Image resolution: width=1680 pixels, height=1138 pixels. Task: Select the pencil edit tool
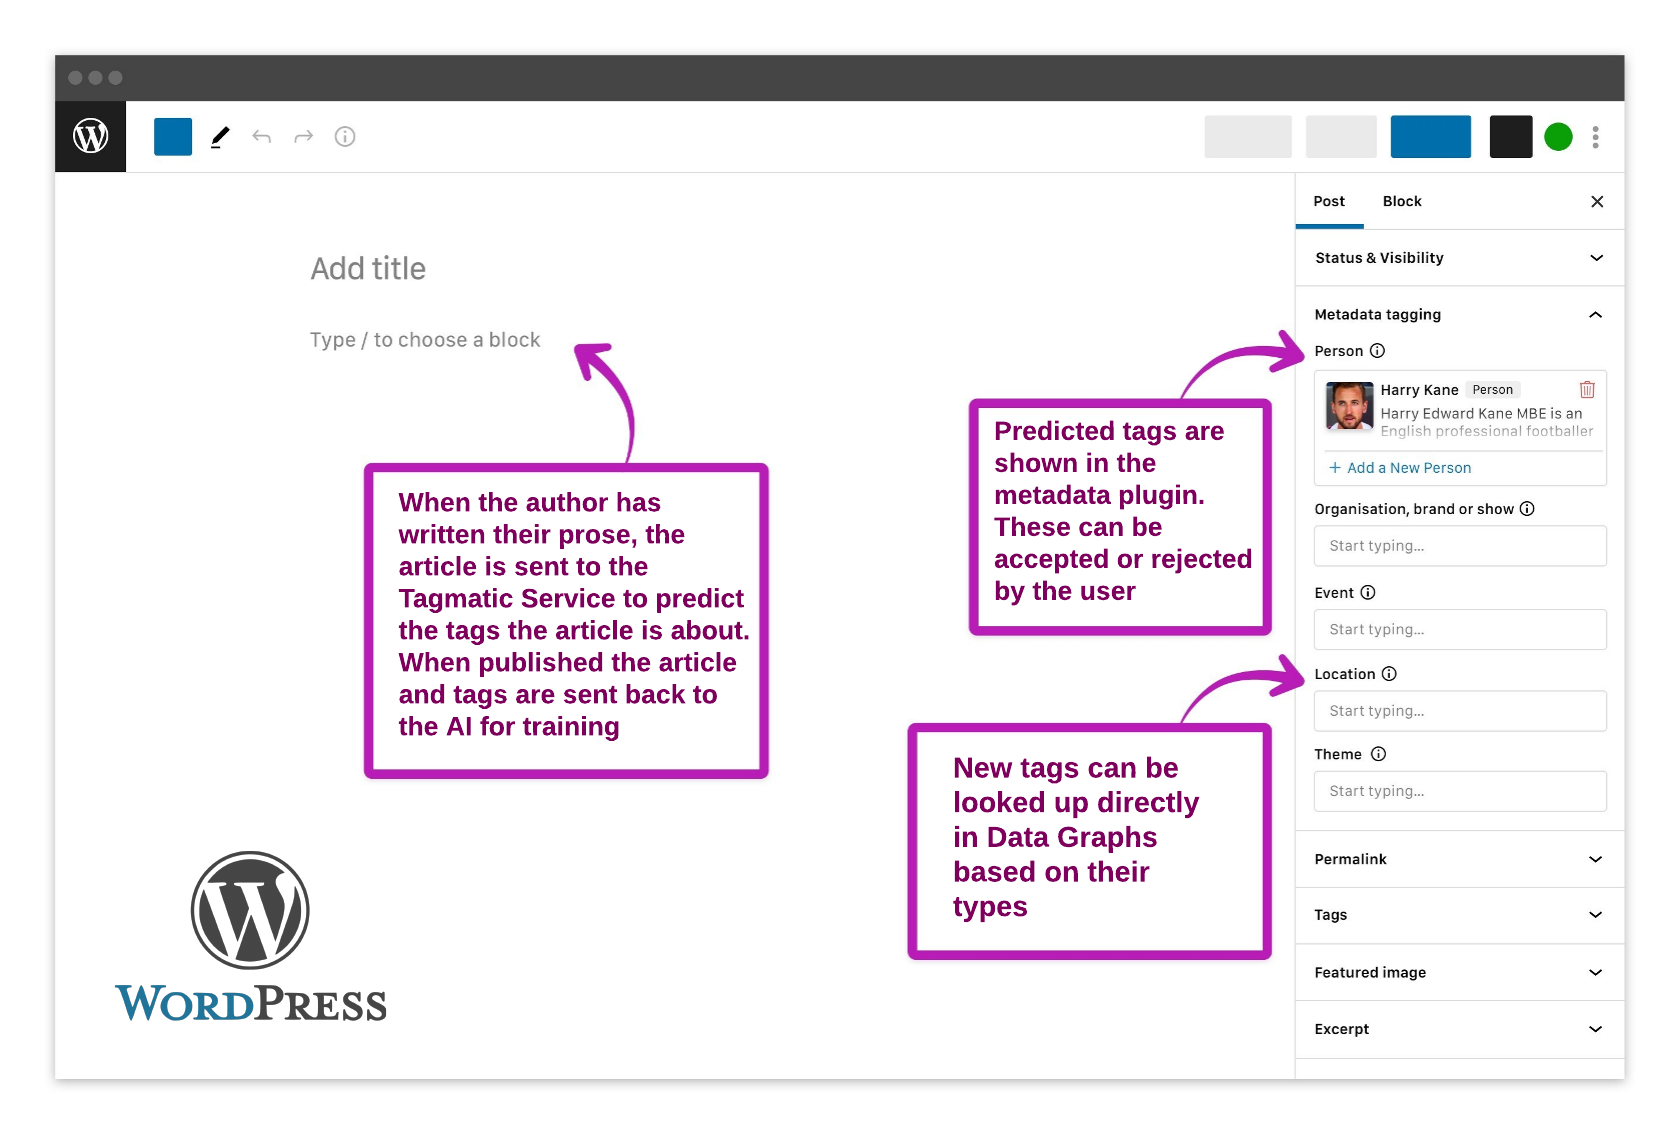point(220,137)
